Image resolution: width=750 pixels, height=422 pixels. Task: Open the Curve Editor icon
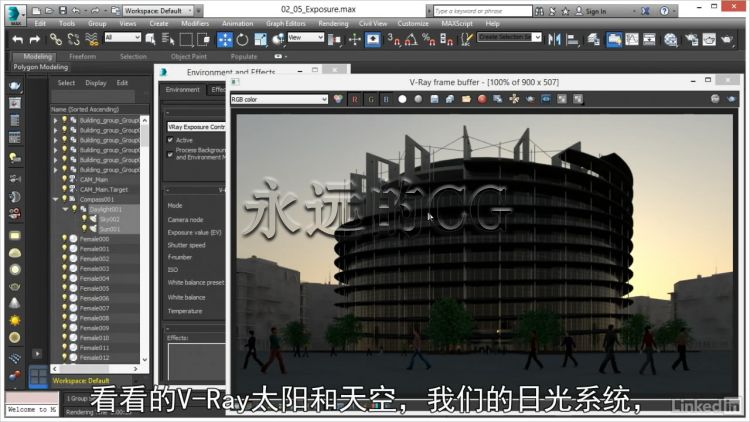point(632,39)
